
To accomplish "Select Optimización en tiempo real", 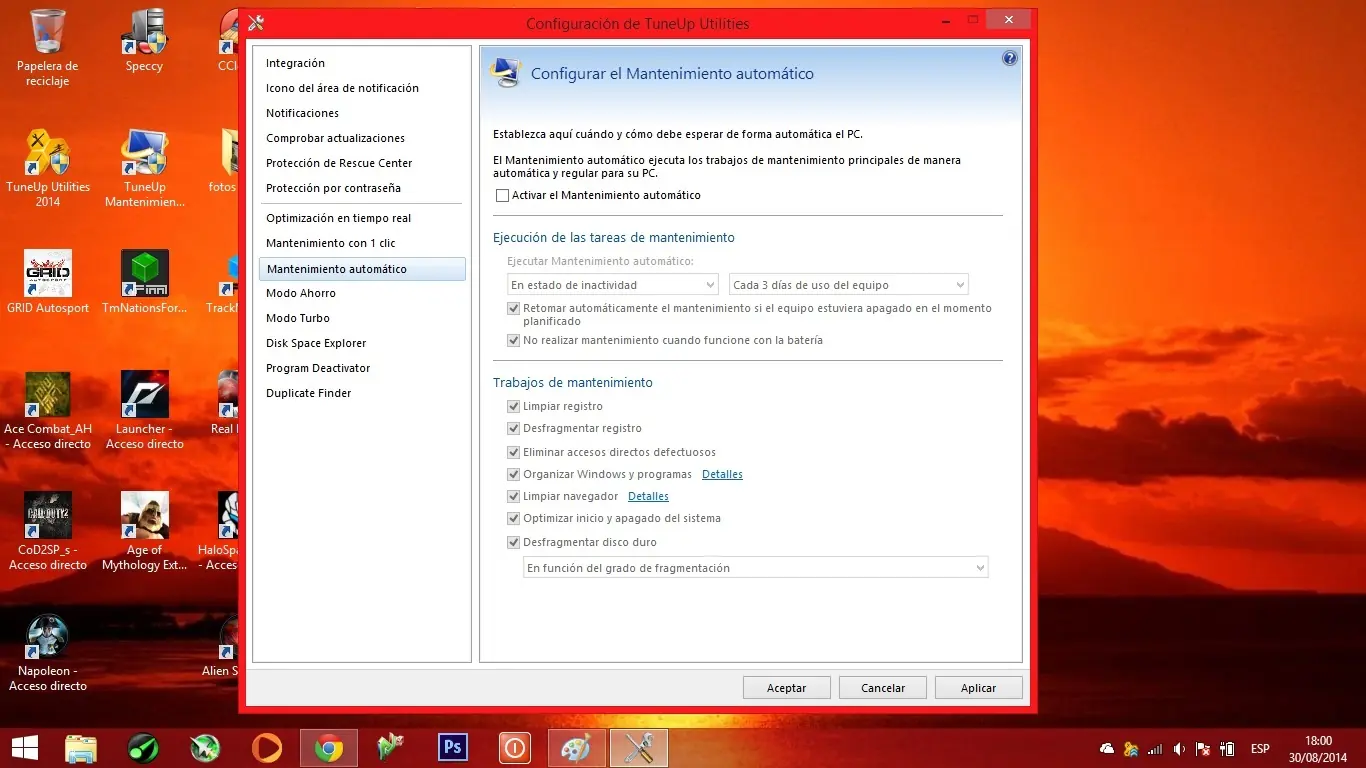I will (338, 219).
